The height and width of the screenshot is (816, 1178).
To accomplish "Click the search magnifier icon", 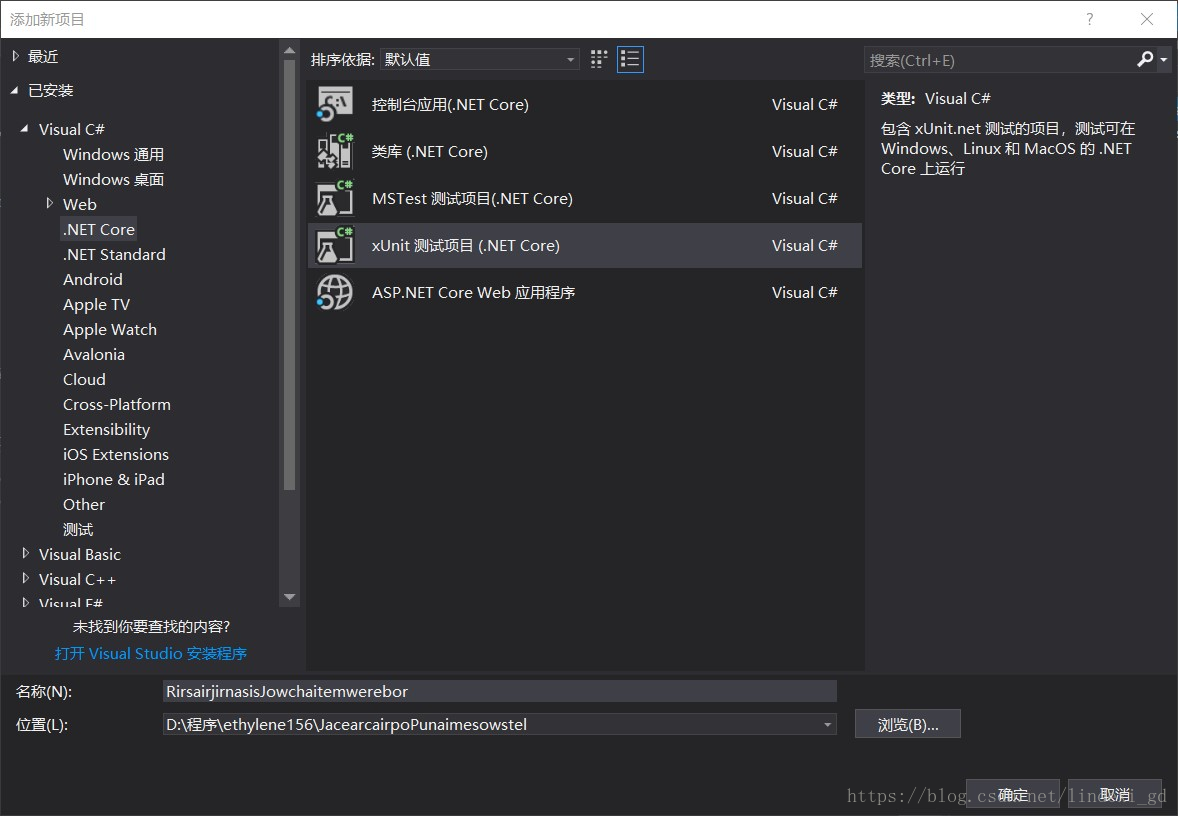I will pos(1145,59).
